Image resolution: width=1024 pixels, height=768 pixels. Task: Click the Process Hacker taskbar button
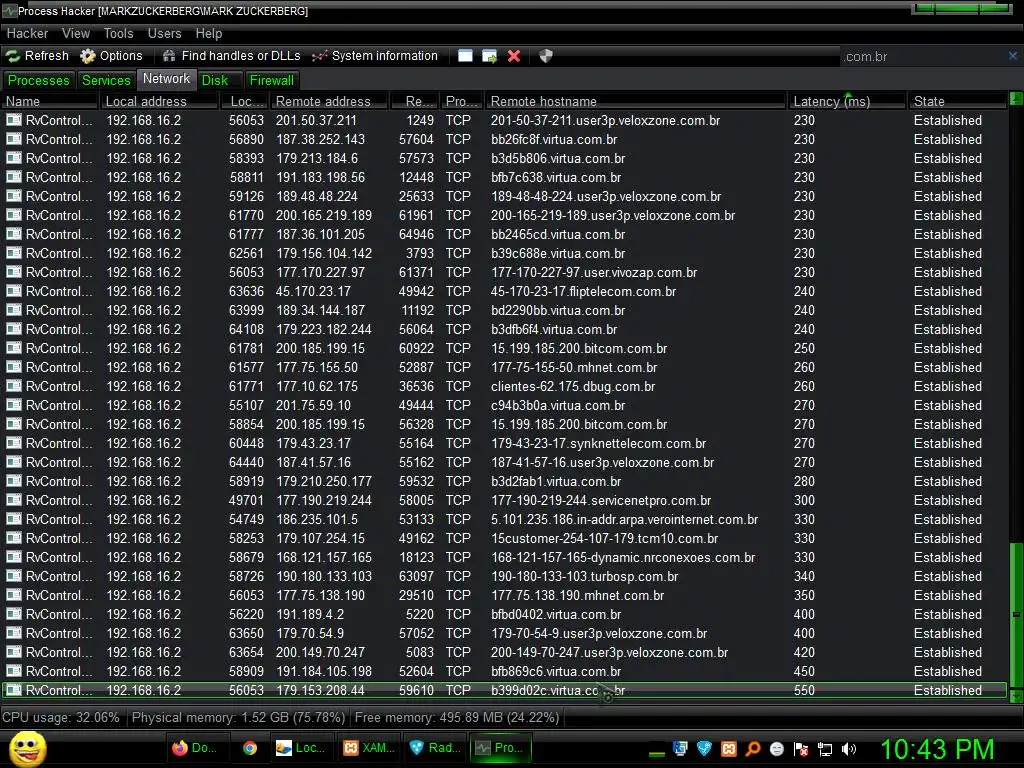click(500, 748)
